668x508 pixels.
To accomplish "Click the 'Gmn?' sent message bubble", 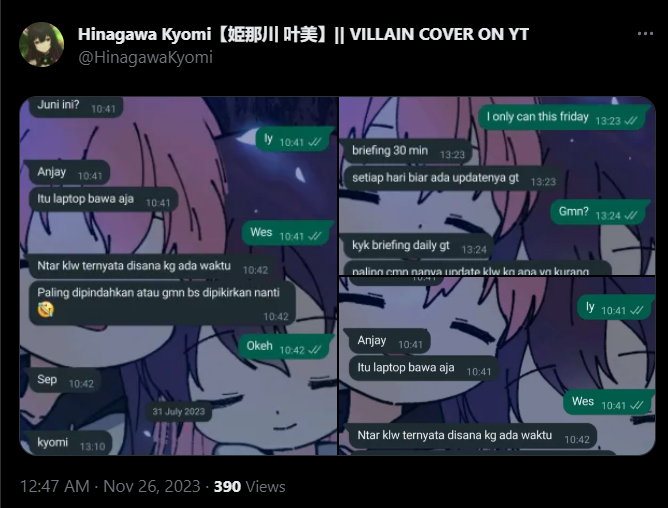I will pos(600,212).
